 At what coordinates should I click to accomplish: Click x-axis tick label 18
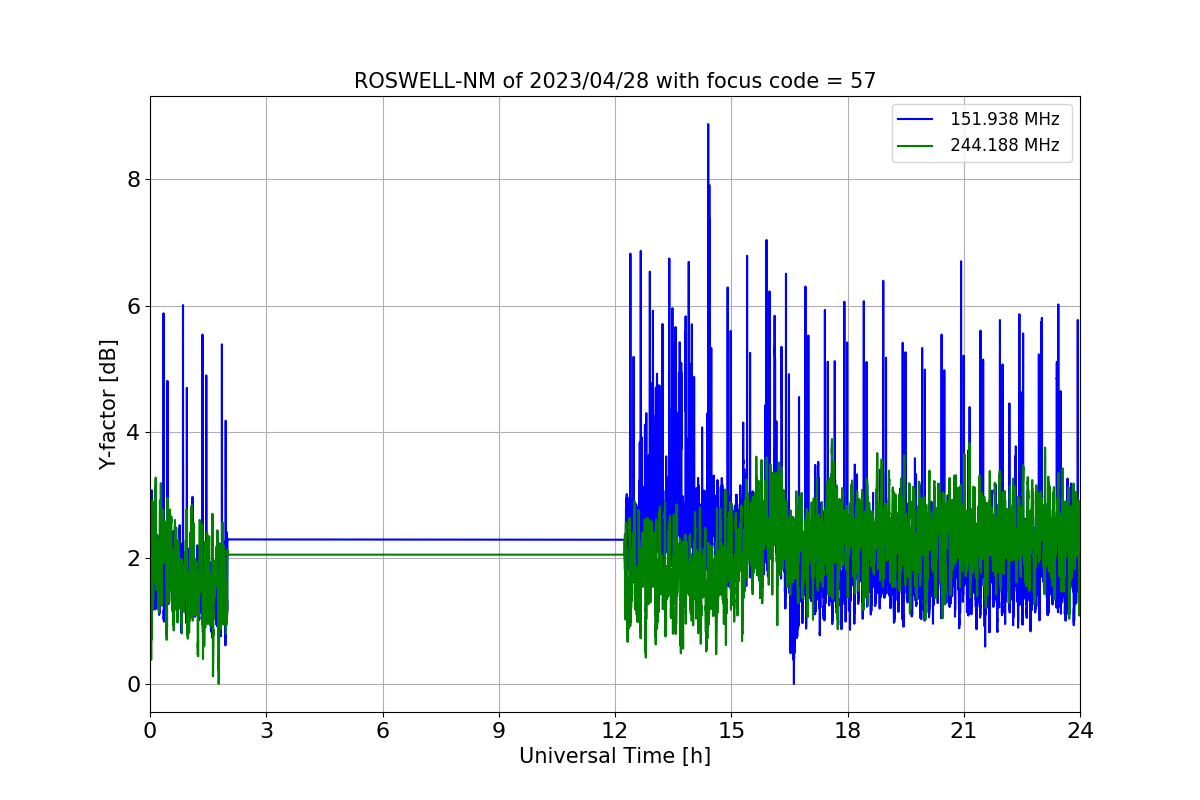[848, 730]
